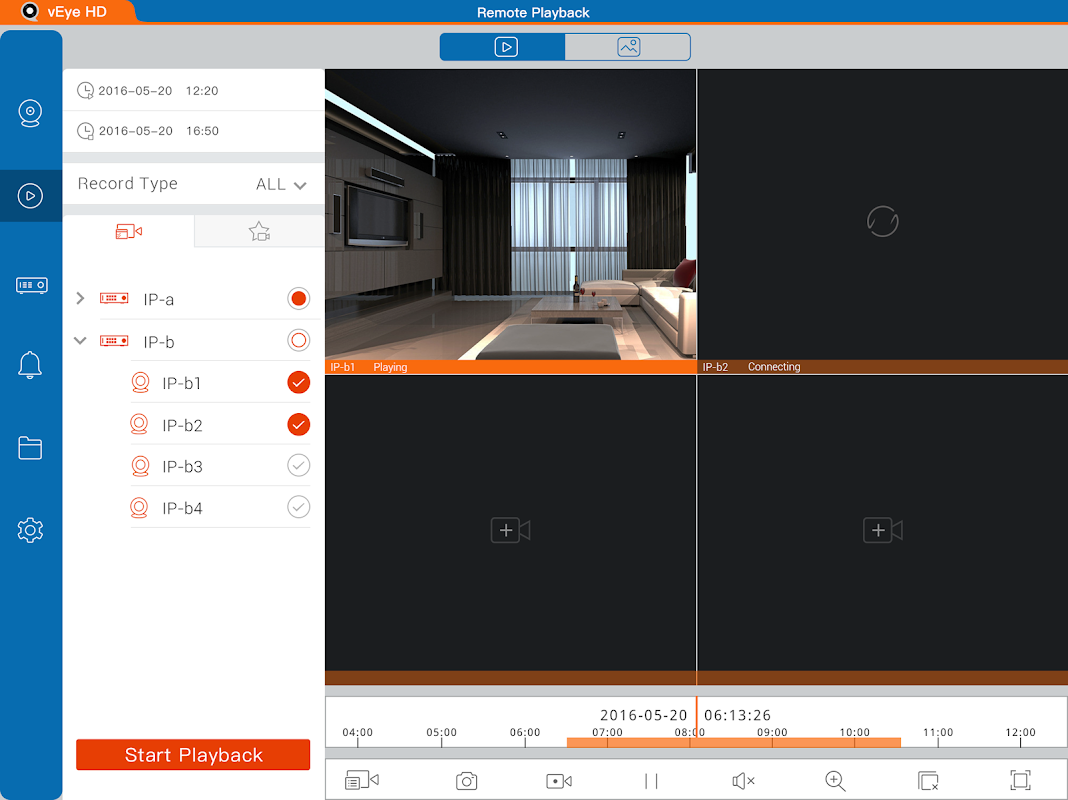
Task: Switch to the favorites star tab
Action: [259, 231]
